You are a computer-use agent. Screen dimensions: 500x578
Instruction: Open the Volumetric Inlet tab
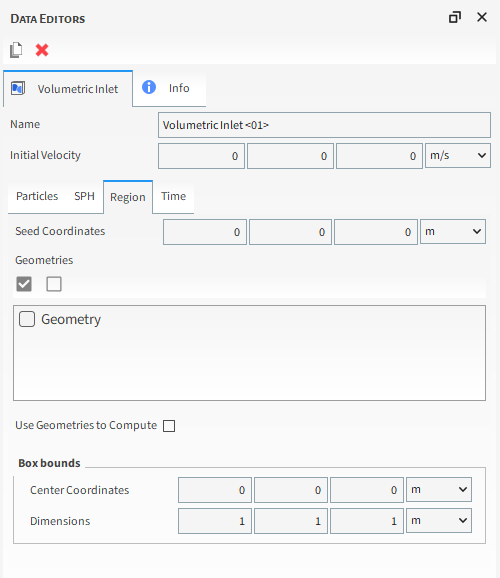[x=68, y=88]
